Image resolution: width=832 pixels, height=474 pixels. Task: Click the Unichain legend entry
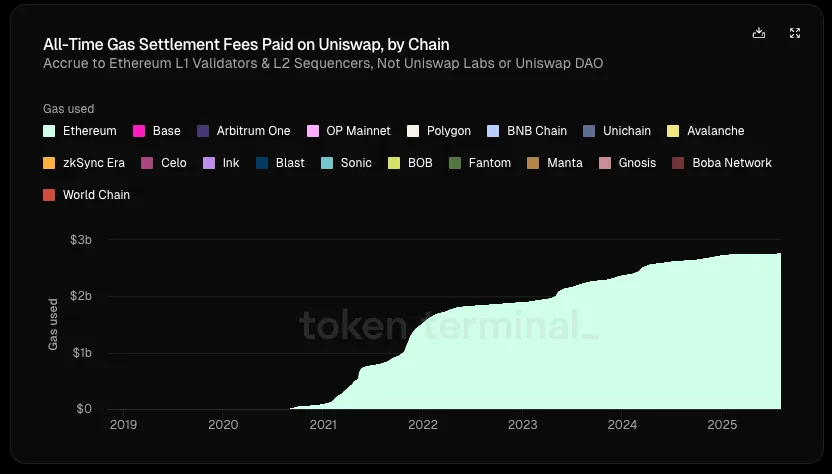point(617,131)
